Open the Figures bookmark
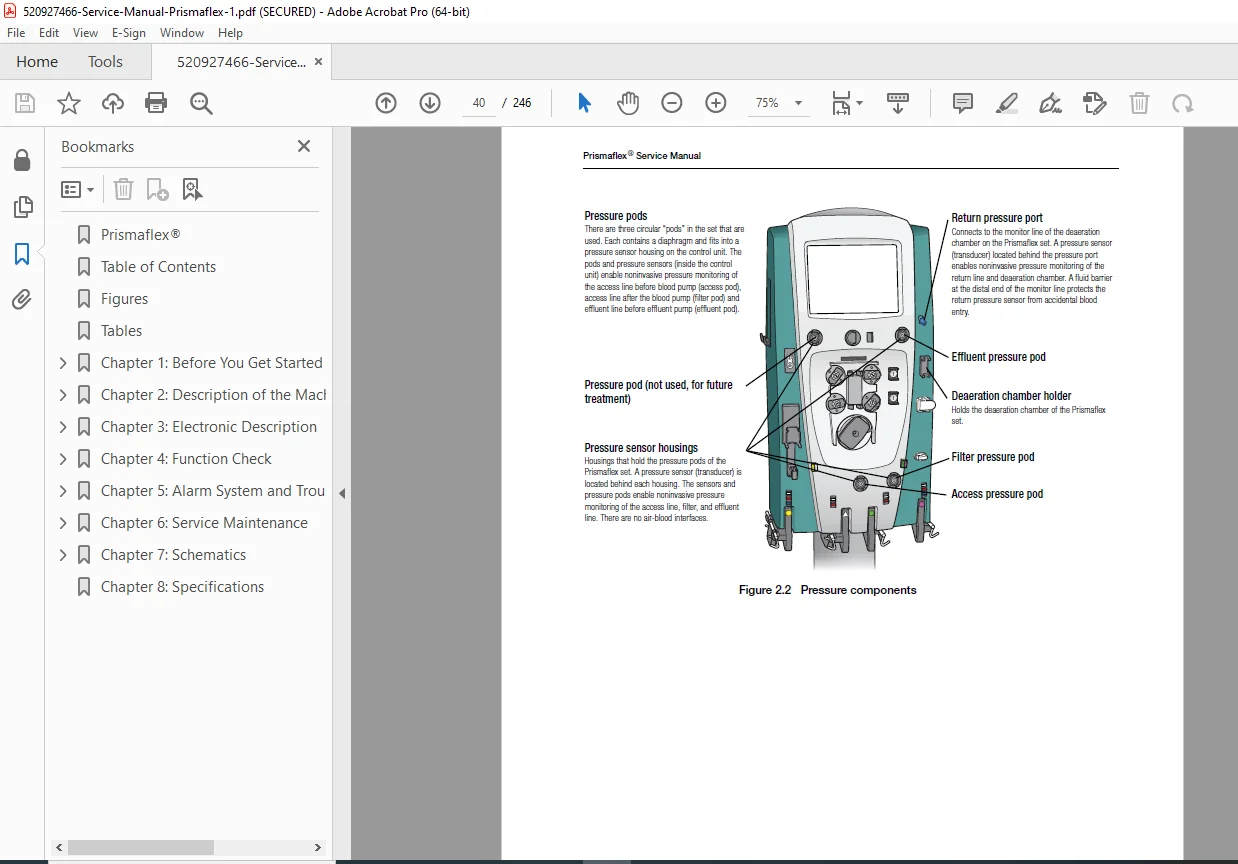 [x=124, y=299]
